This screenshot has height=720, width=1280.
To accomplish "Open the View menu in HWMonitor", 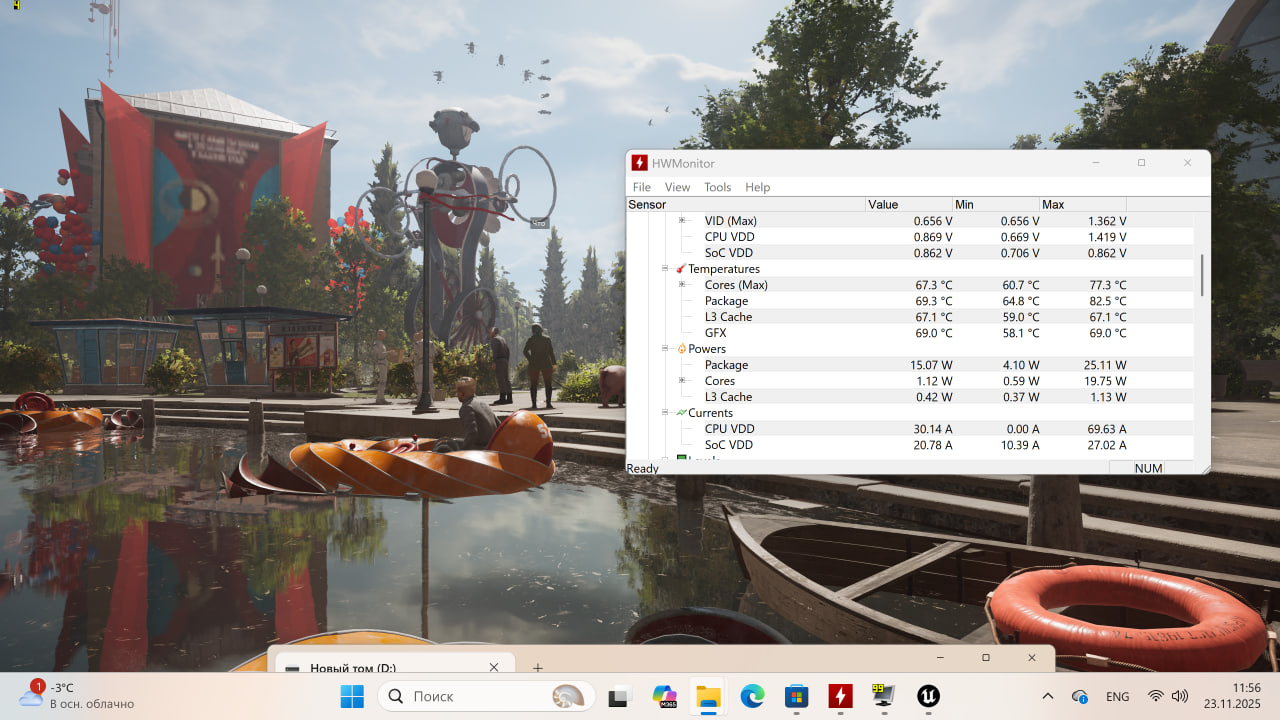I will click(677, 187).
